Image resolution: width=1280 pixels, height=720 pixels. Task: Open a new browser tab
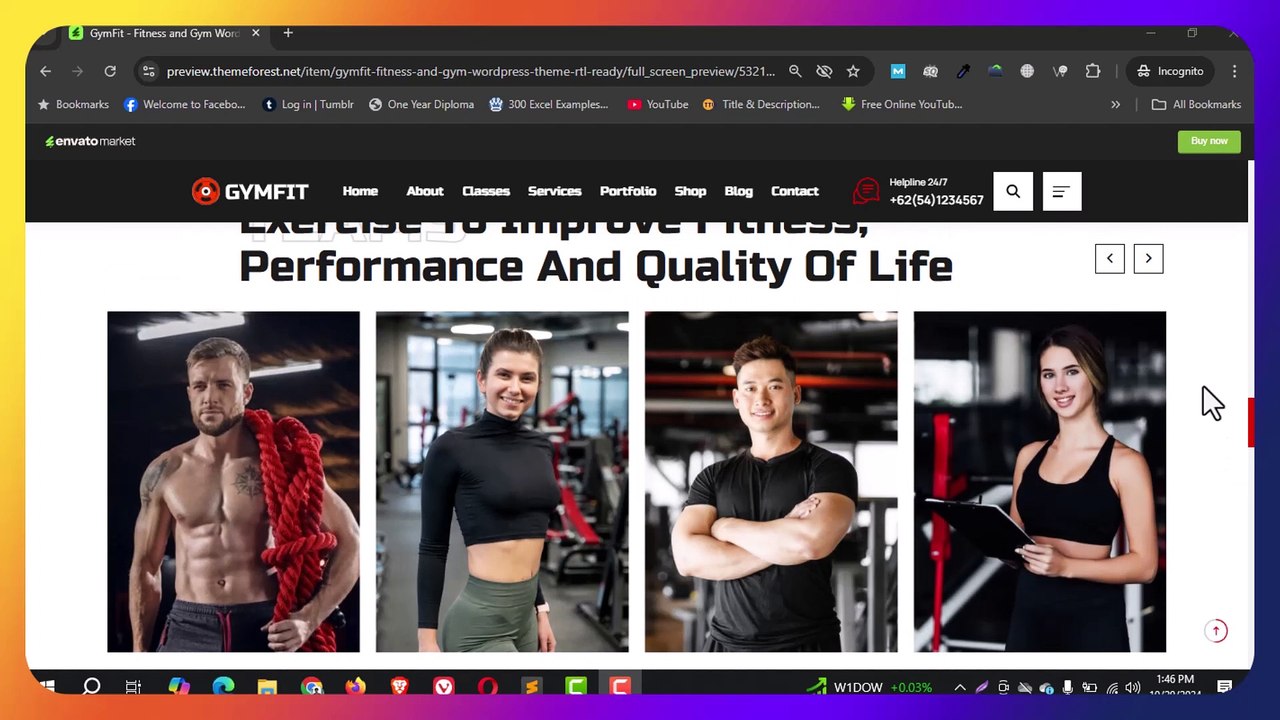pos(288,33)
